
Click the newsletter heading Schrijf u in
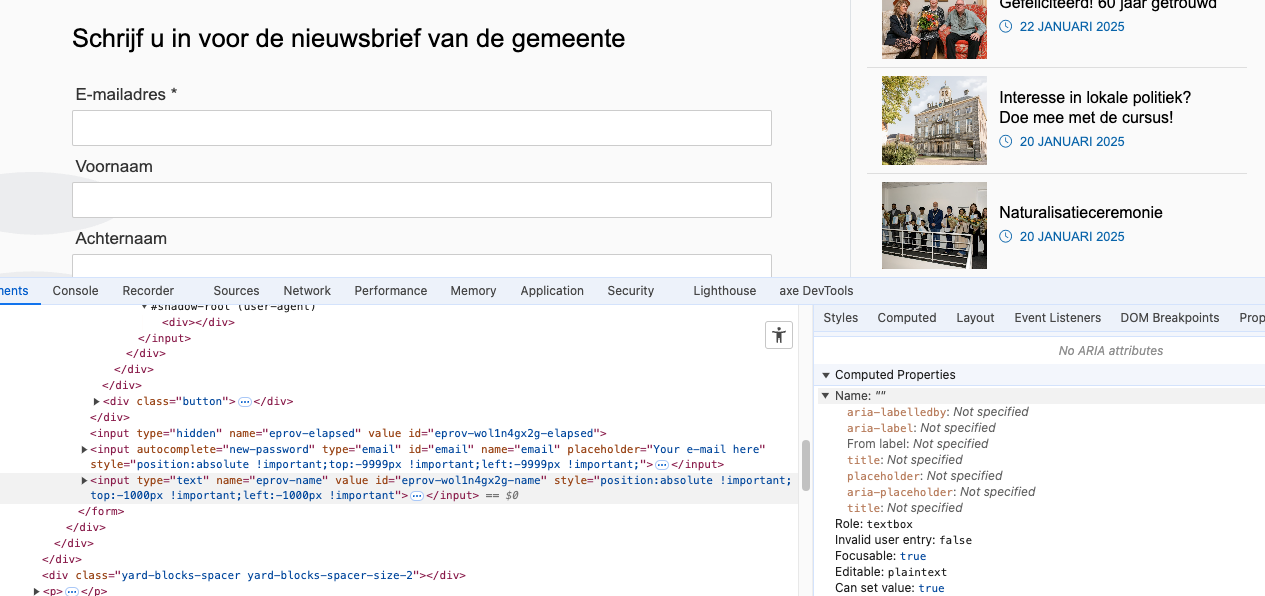tap(348, 39)
